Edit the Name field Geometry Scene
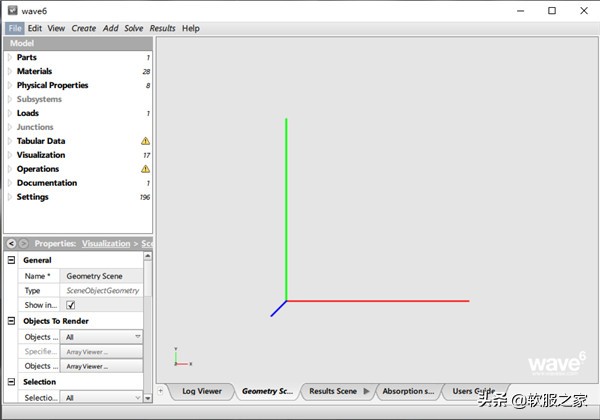The width and height of the screenshot is (600, 420). (x=101, y=276)
